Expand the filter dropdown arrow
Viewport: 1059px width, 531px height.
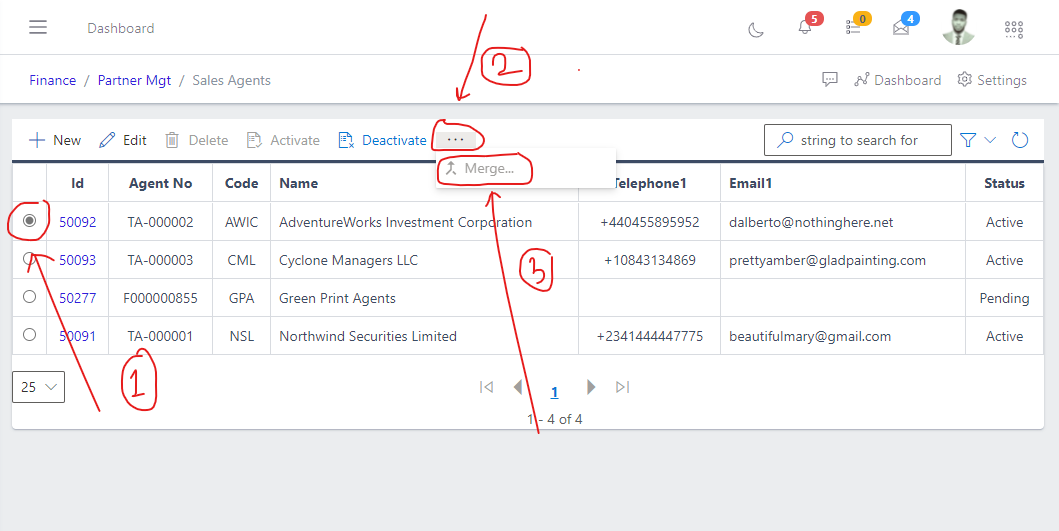tap(990, 140)
